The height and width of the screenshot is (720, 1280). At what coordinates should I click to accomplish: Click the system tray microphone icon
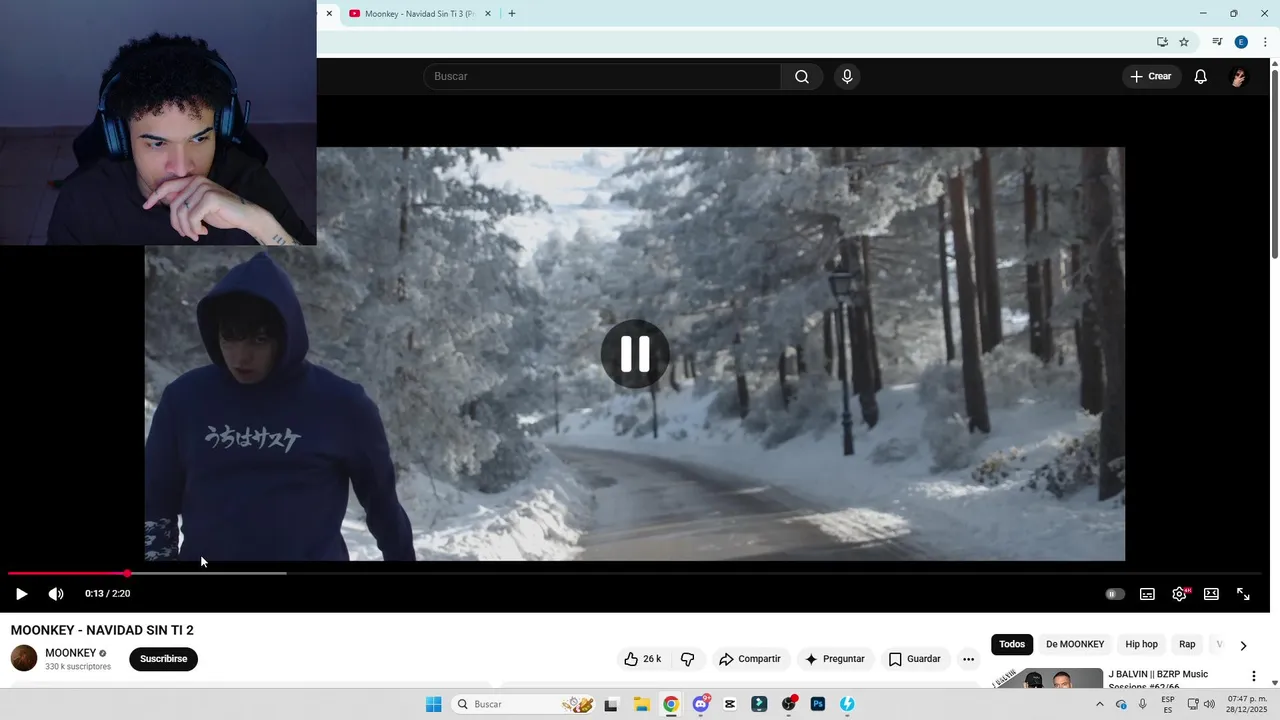pos(1143,704)
